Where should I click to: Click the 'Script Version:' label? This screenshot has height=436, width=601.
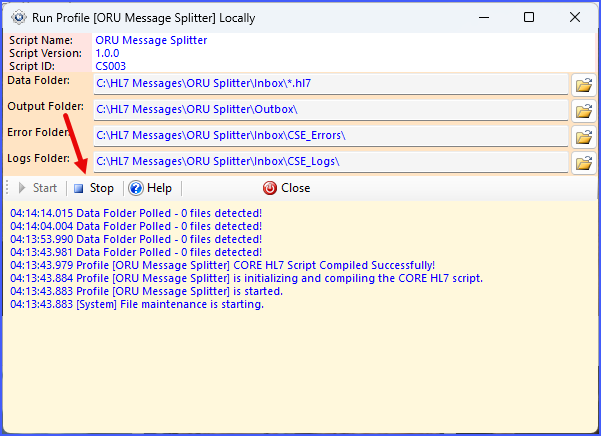tap(45, 53)
